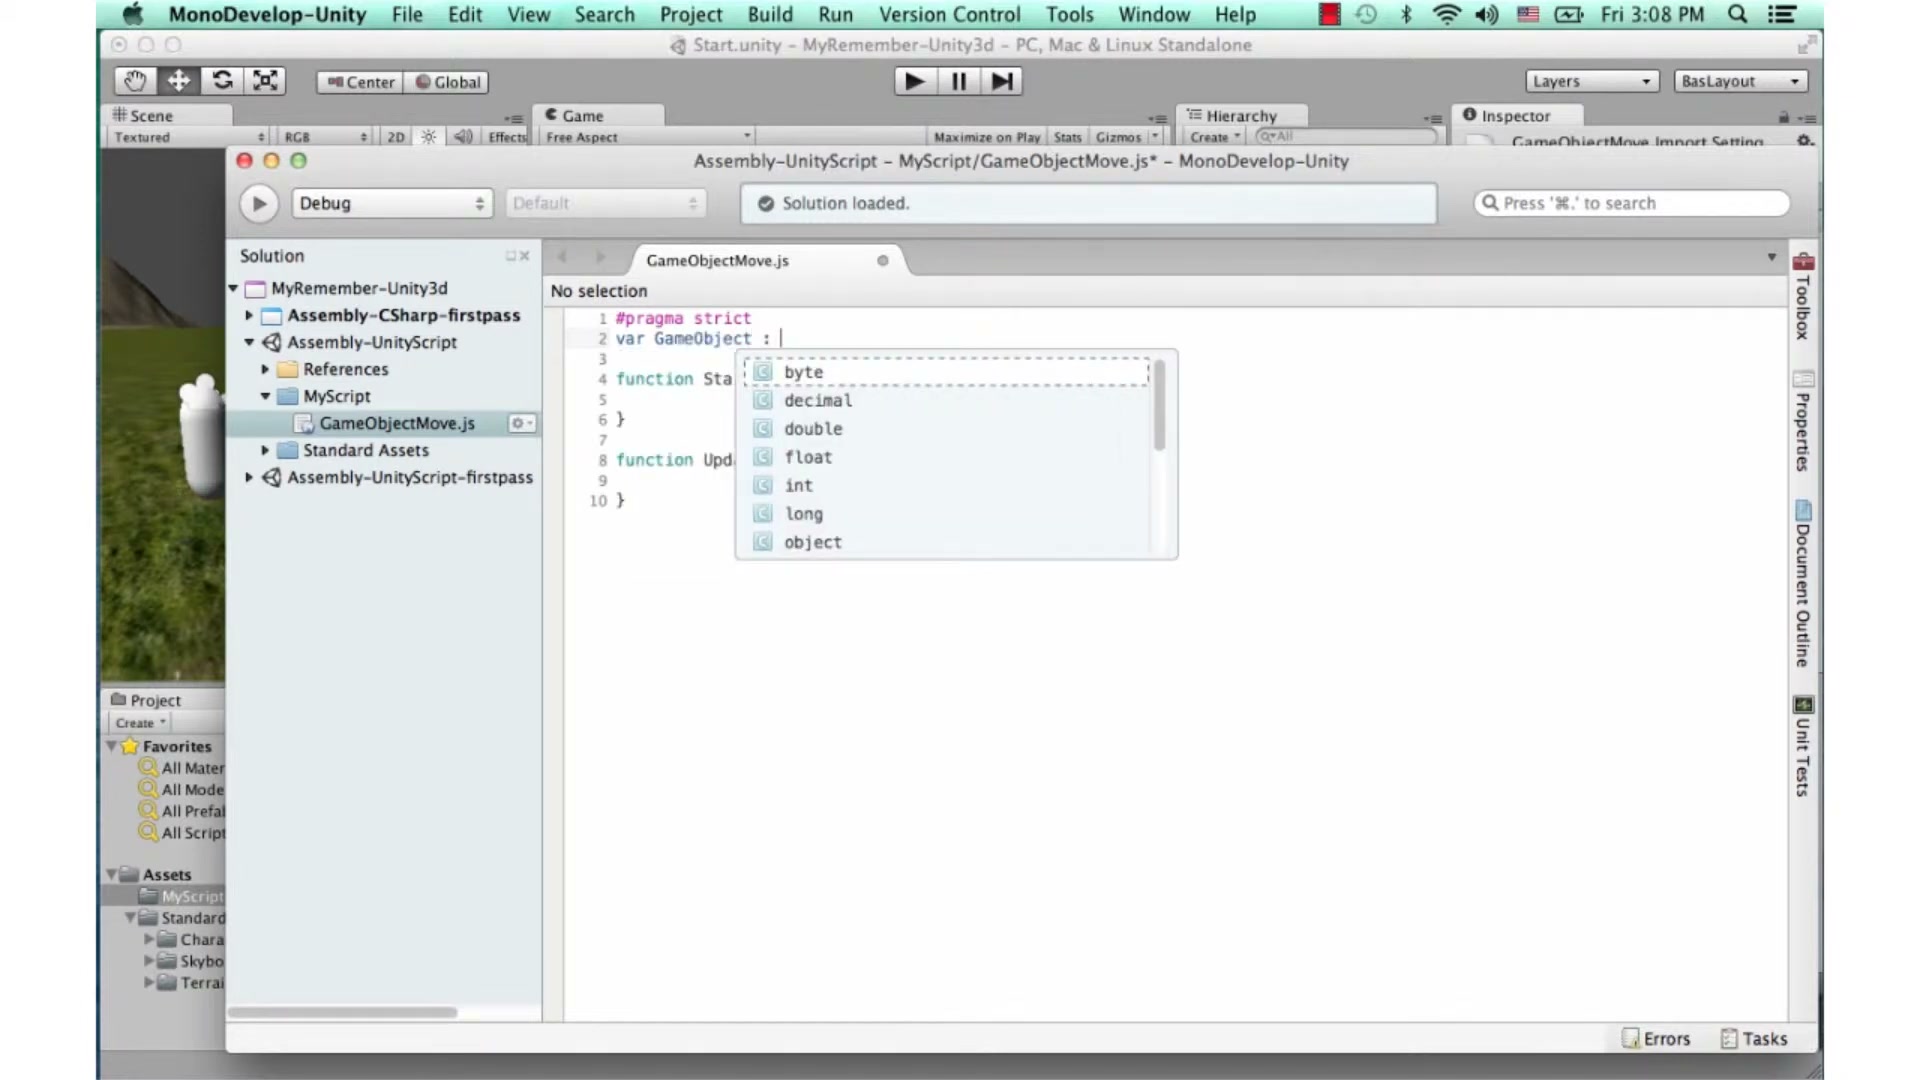This screenshot has height=1080, width=1920.
Task: Open the Apple menu
Action: pyautogui.click(x=132, y=14)
